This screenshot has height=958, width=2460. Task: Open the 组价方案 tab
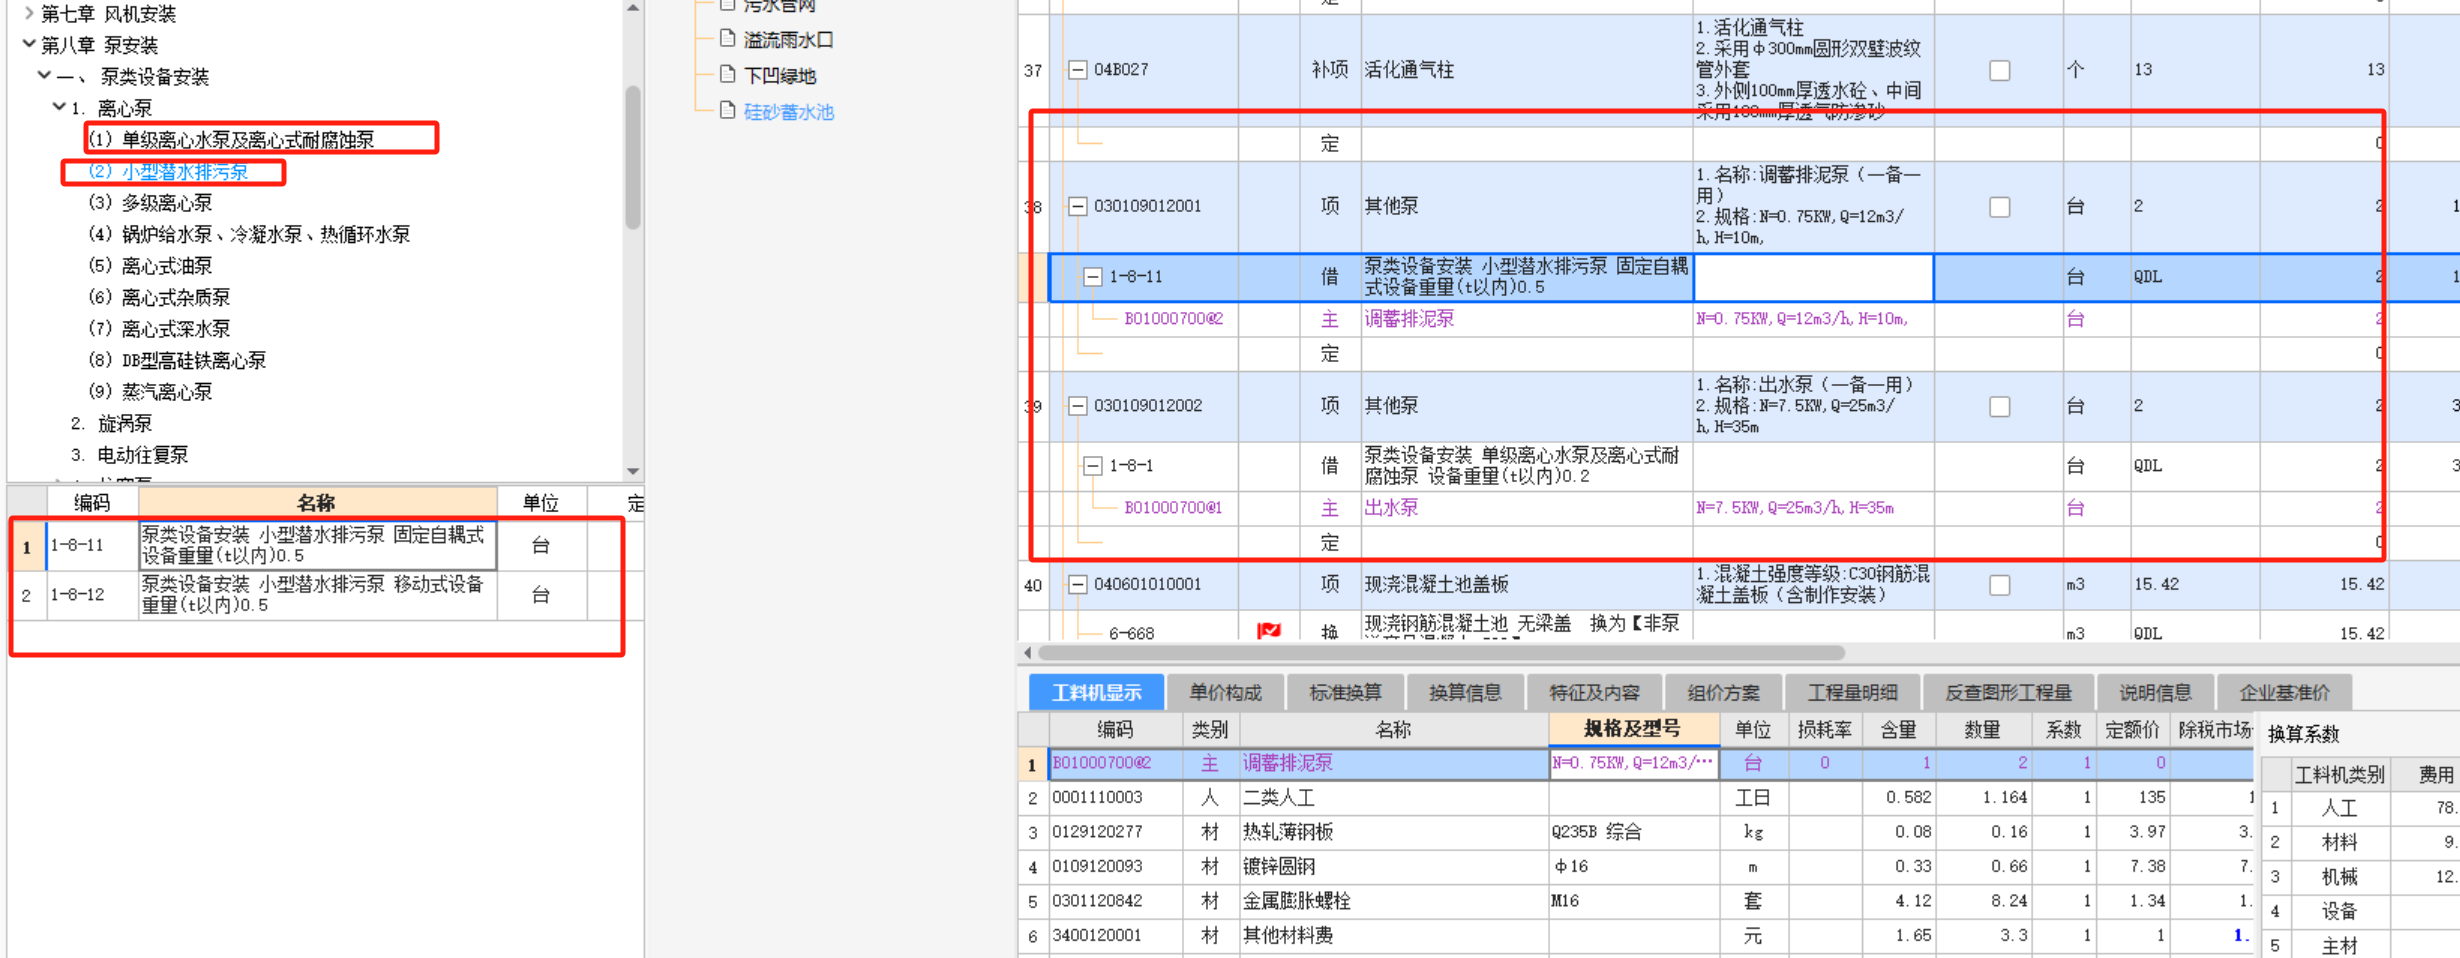[1724, 692]
